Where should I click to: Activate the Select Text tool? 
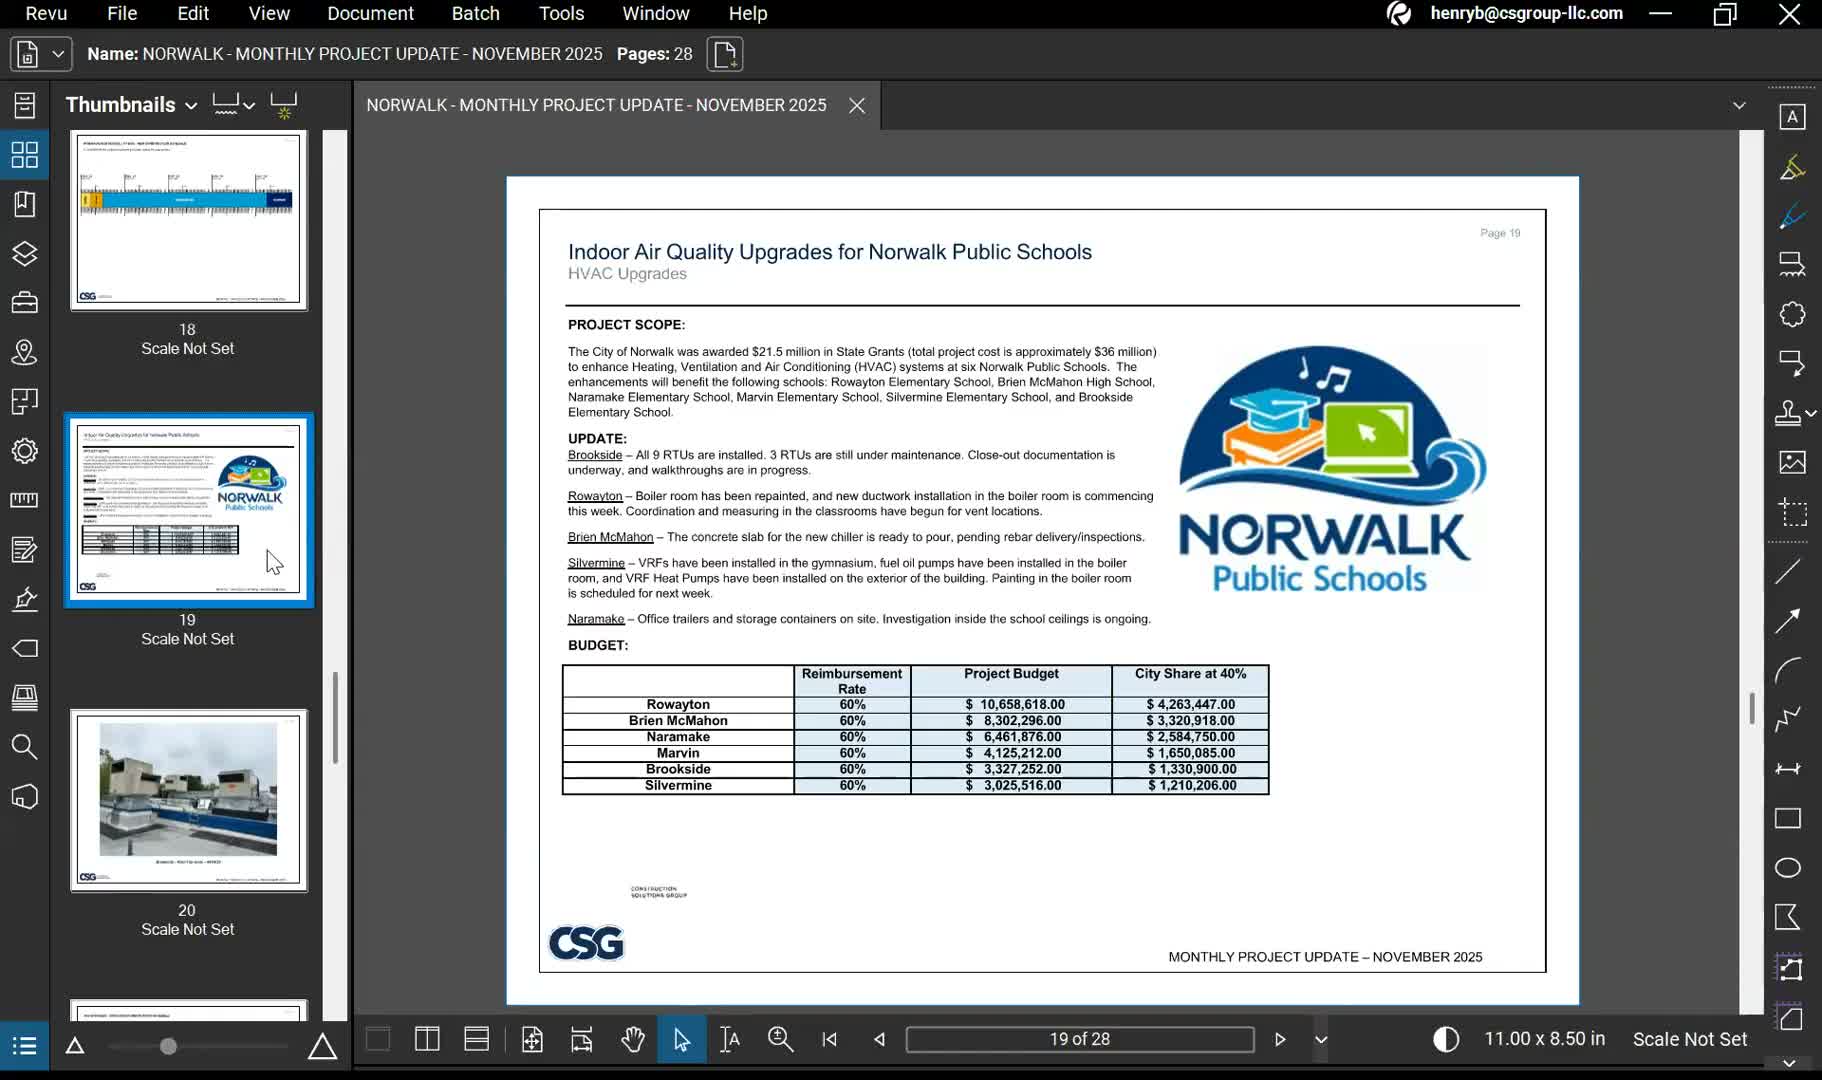coord(729,1039)
